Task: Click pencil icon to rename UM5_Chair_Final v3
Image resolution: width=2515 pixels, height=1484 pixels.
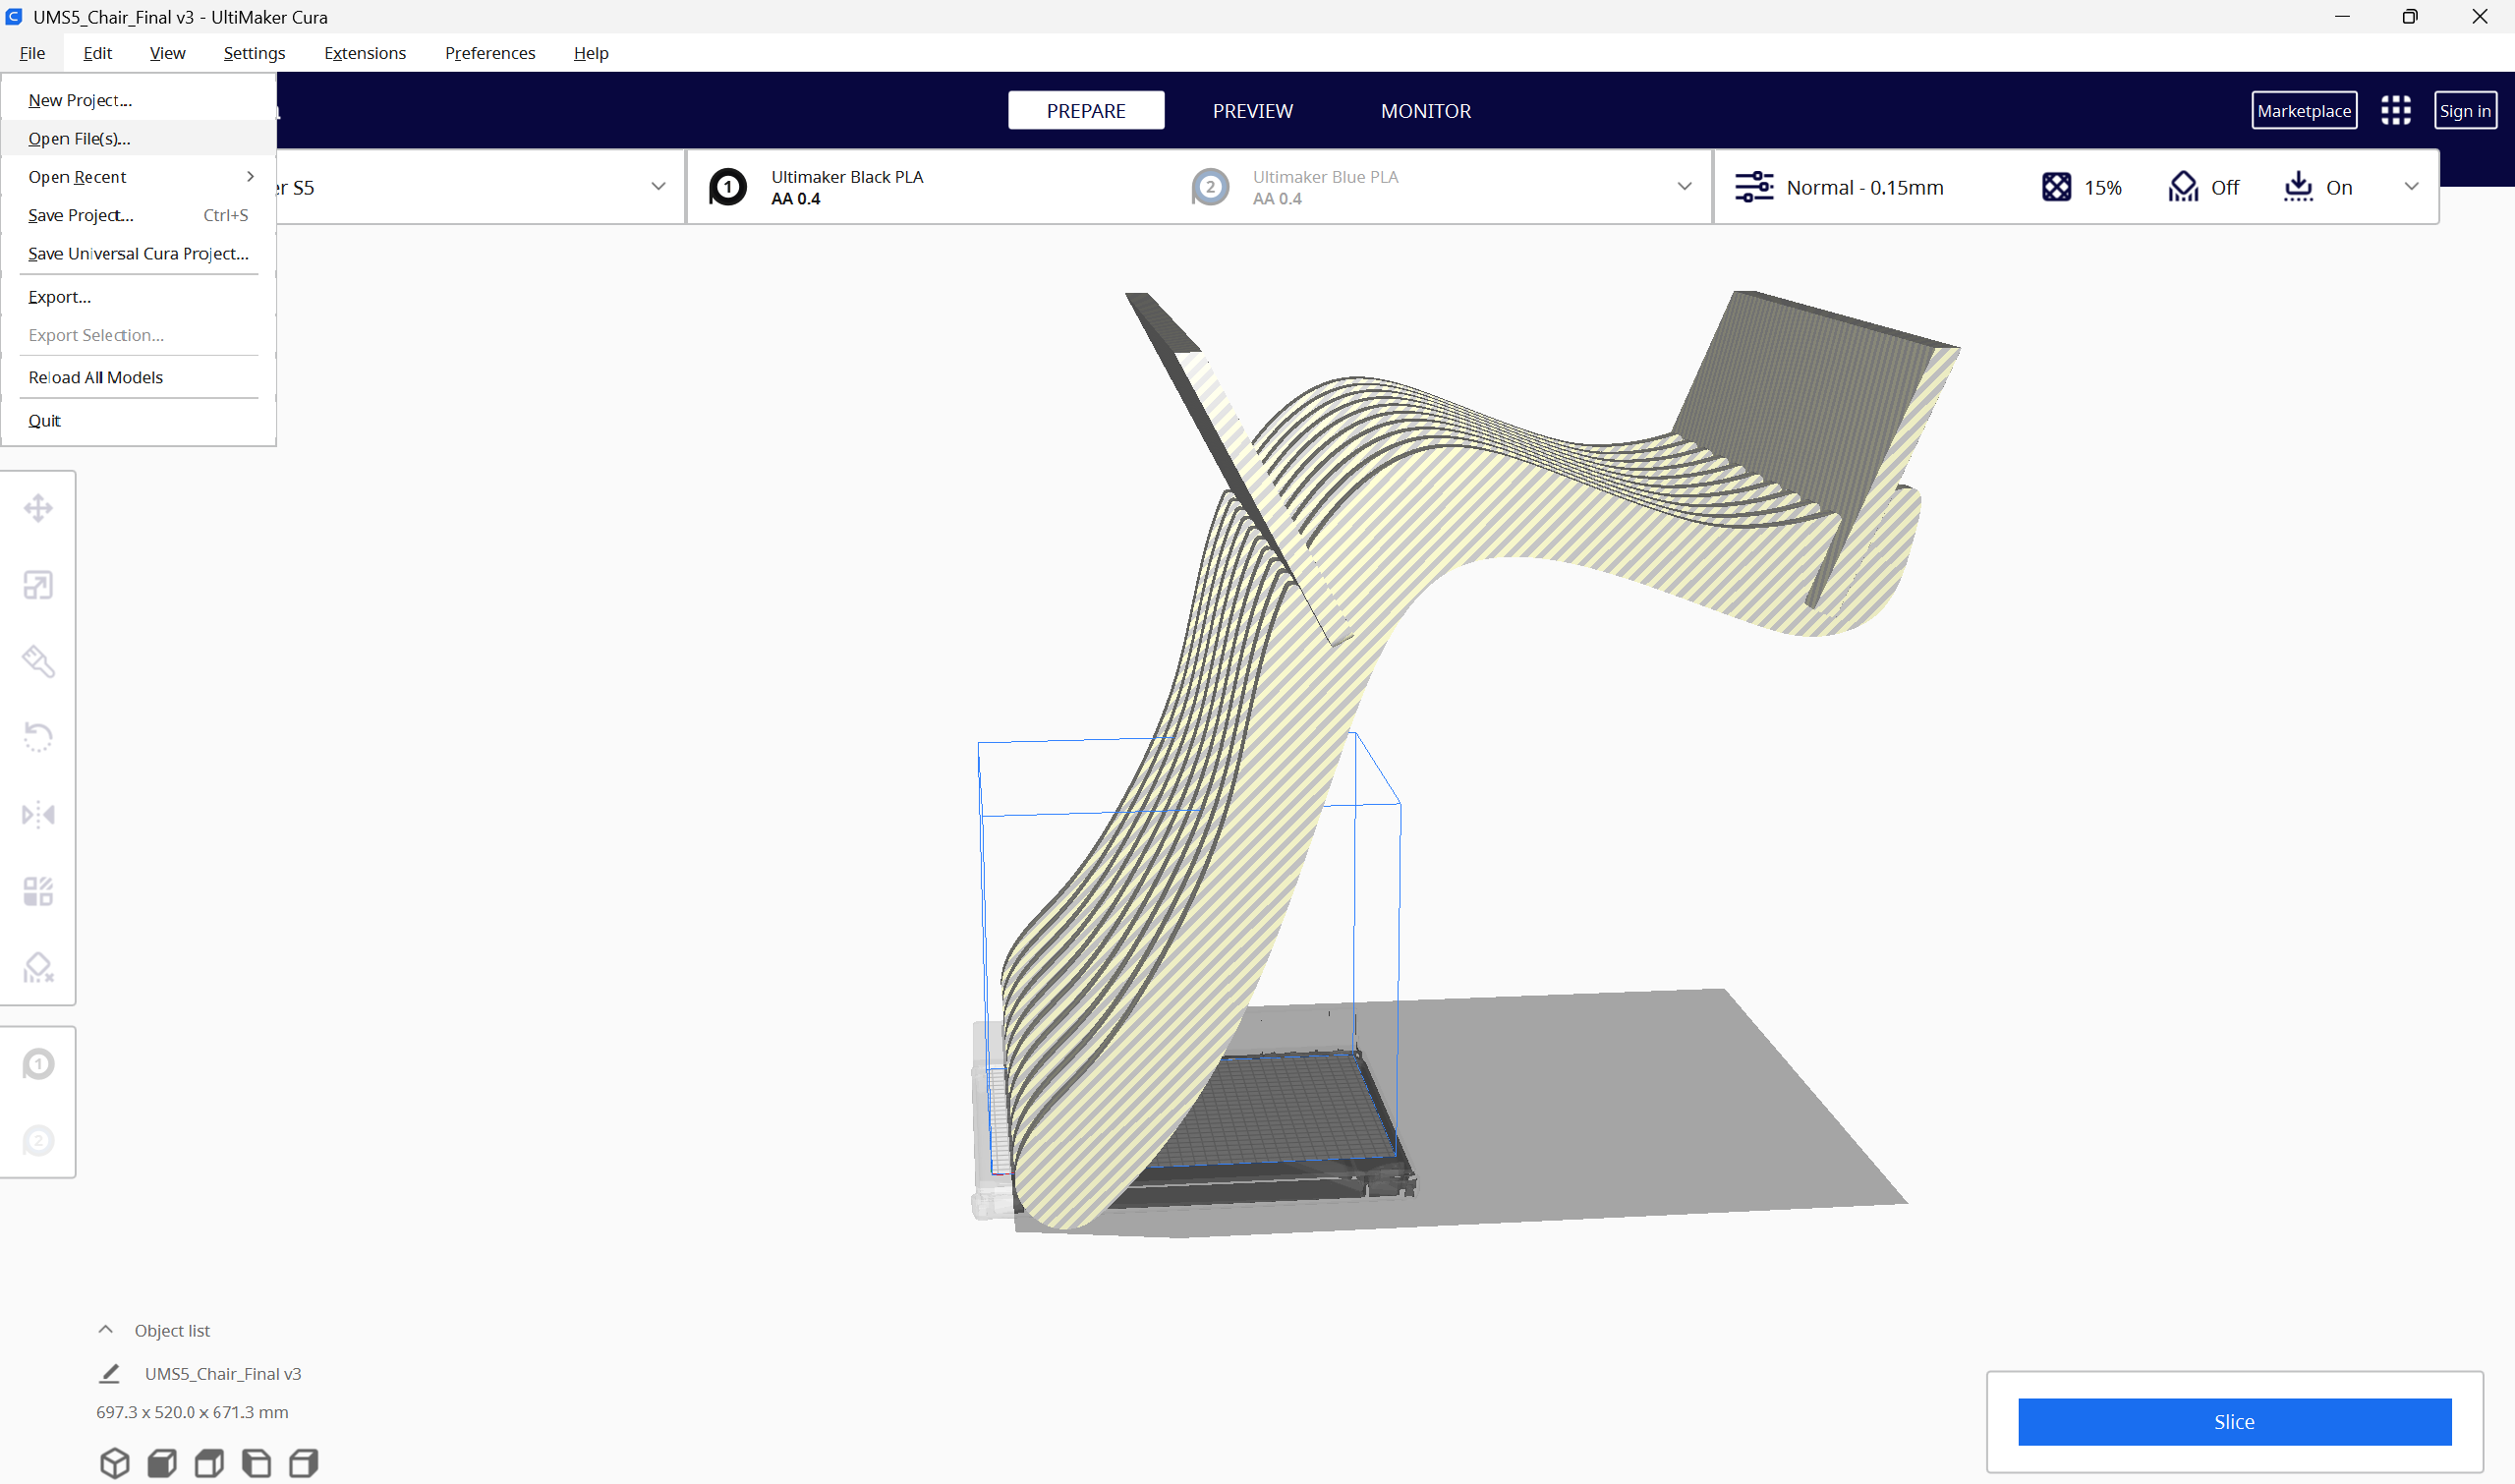Action: click(110, 1374)
